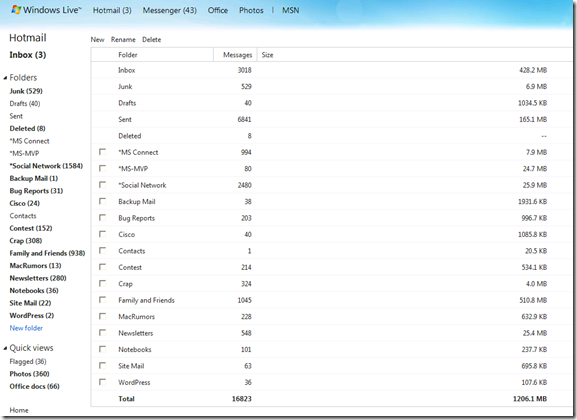Open WordPress (2) in sidebar
The image size is (577, 420).
(32, 315)
